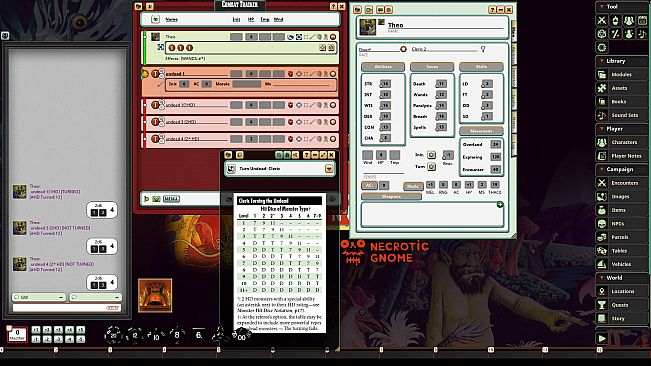
Task: Open the Vehicles campaign entry
Action: click(x=621, y=264)
